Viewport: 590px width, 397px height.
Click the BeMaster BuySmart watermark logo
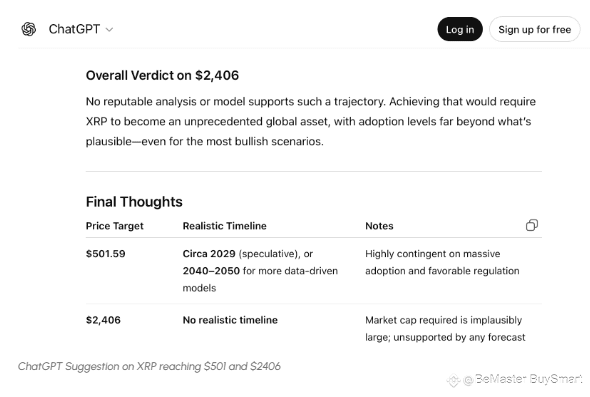[x=453, y=380]
